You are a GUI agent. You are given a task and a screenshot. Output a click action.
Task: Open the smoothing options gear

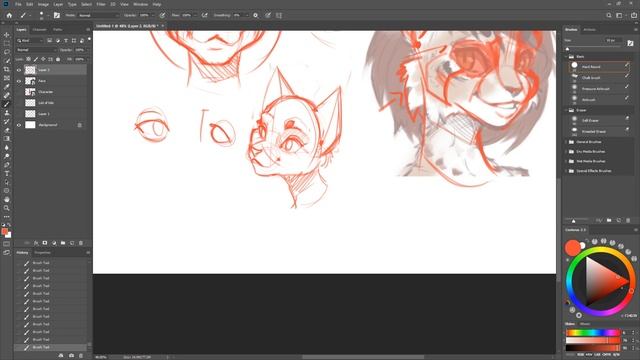[256, 16]
